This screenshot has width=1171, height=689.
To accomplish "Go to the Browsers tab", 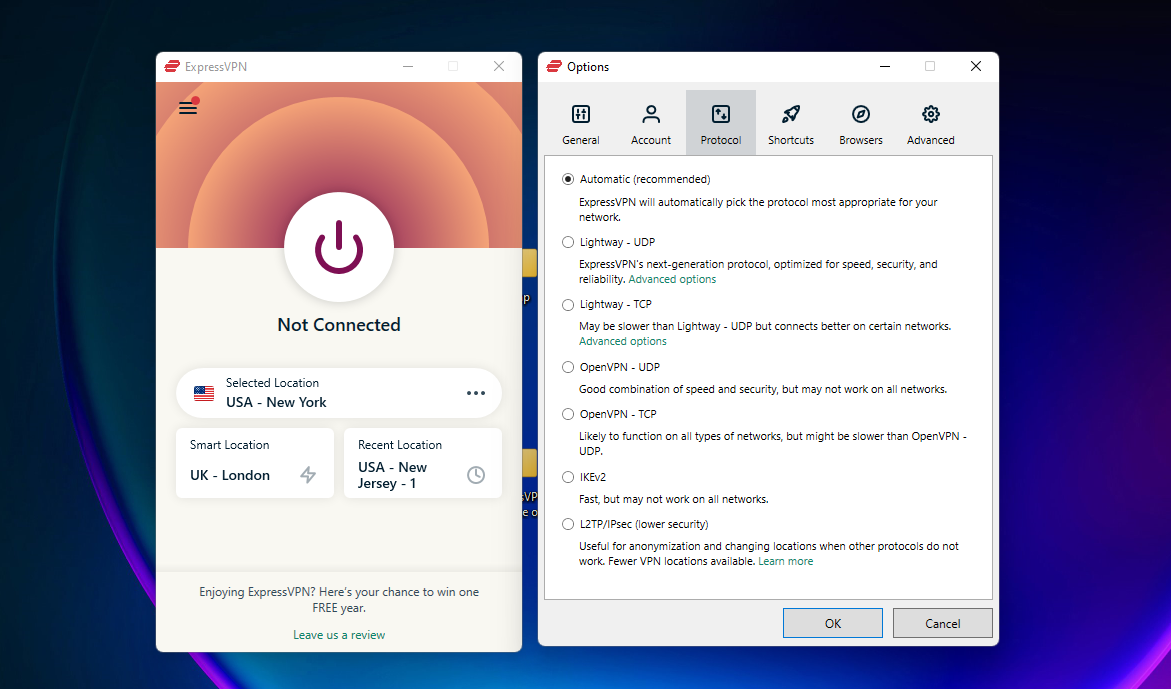I will tap(860, 123).
